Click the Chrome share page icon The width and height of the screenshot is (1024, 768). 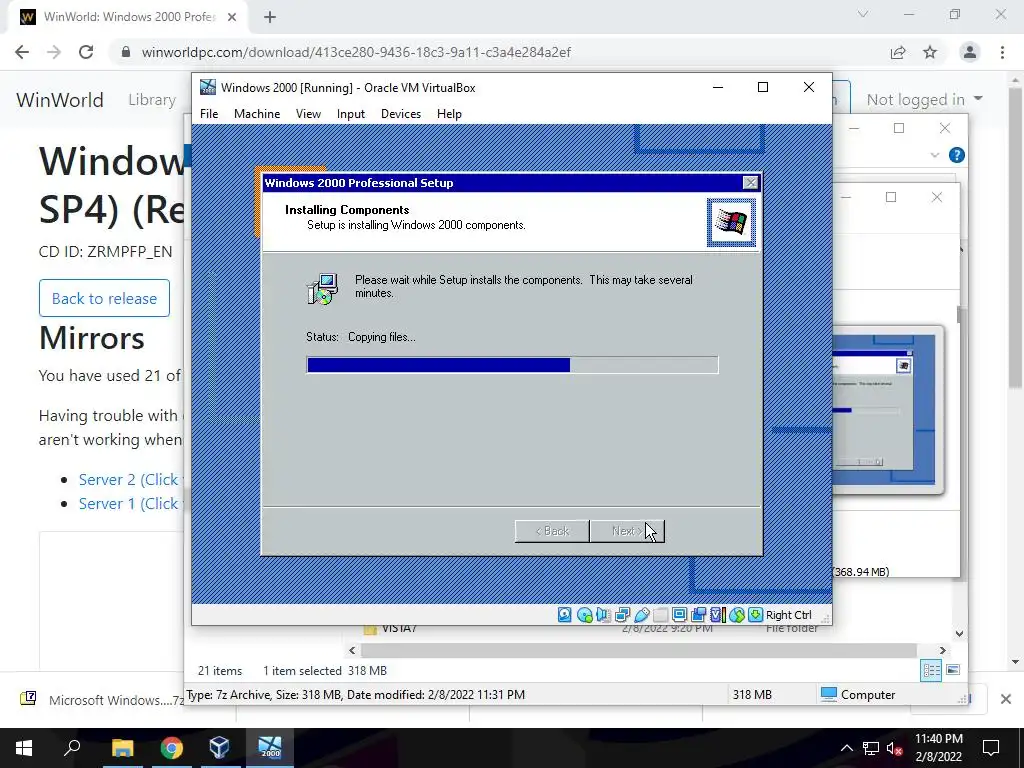tap(899, 52)
